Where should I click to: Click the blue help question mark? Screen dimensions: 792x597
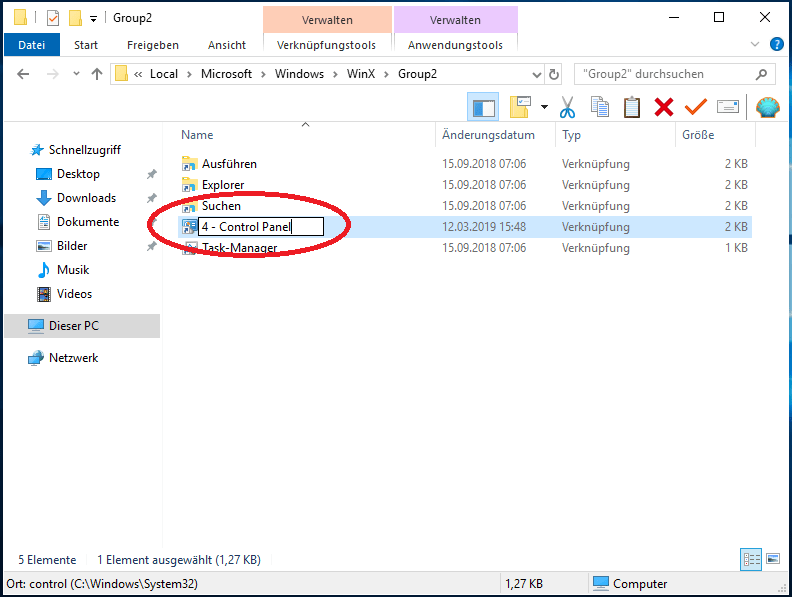tap(776, 45)
